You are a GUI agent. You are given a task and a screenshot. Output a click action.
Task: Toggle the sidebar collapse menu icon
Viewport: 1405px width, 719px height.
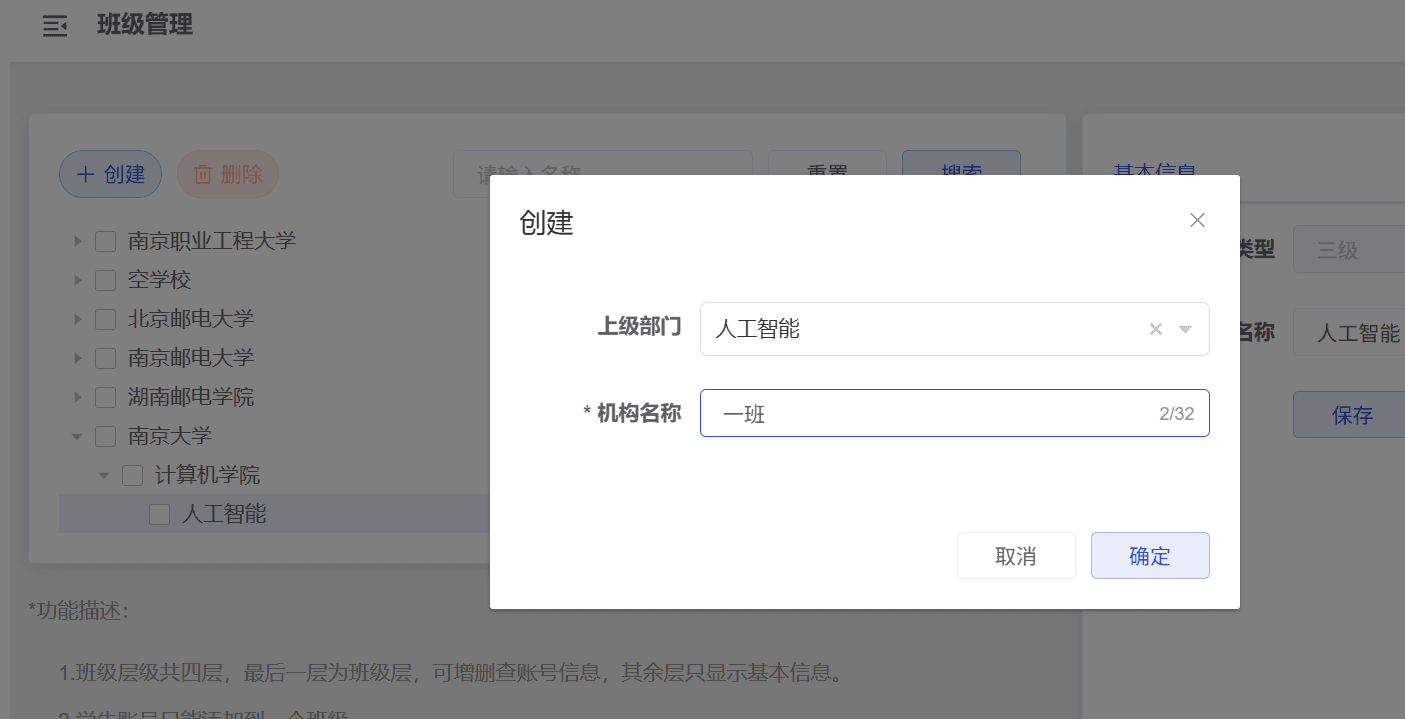(x=55, y=27)
